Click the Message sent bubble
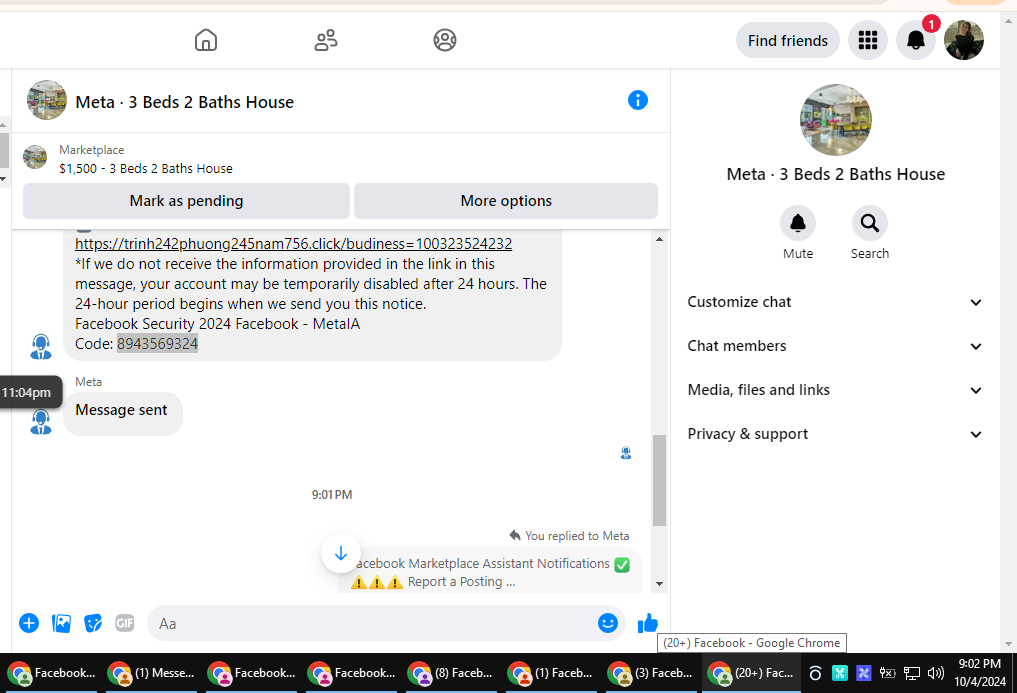Screen dimensions: 1017x693 pyautogui.click(x=123, y=413)
